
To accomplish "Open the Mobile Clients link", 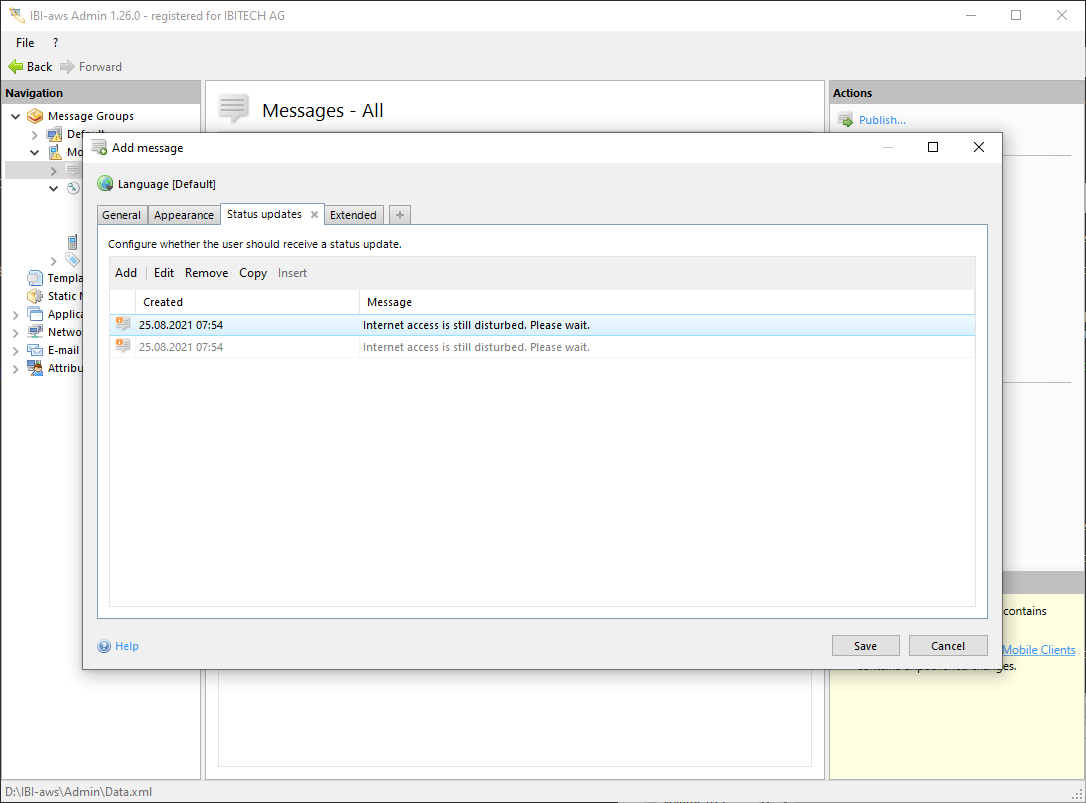I will pyautogui.click(x=1039, y=650).
